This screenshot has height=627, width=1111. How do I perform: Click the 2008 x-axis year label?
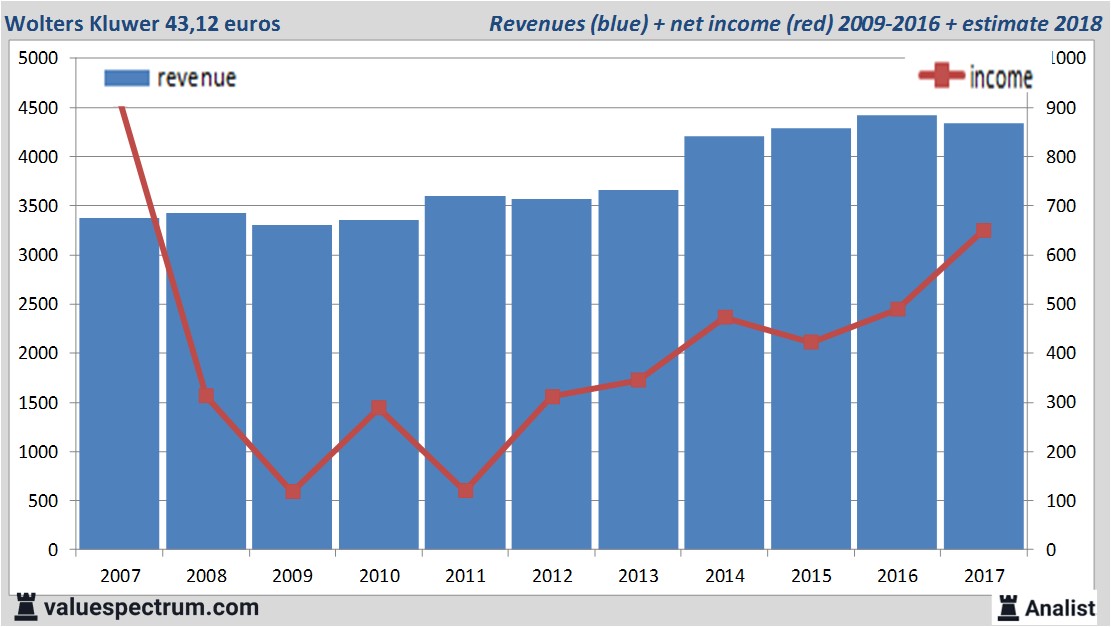tap(206, 575)
